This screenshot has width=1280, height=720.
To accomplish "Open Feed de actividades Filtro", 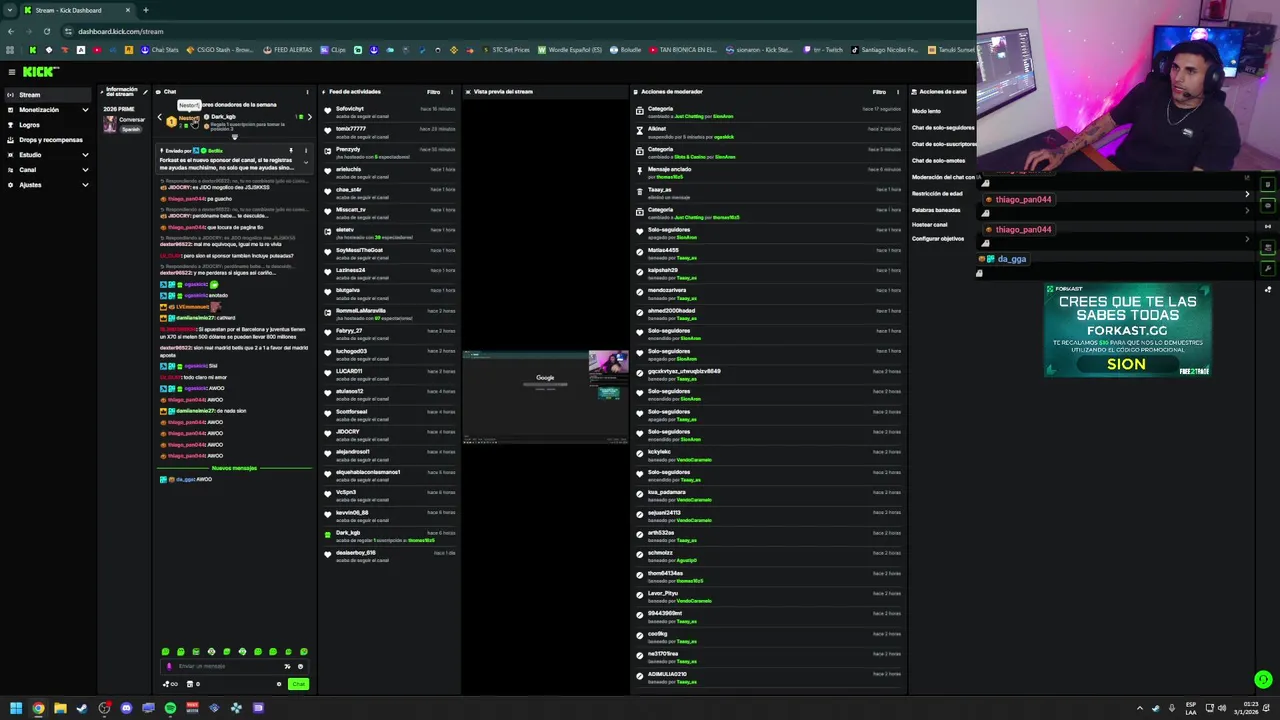I will pyautogui.click(x=433, y=92).
